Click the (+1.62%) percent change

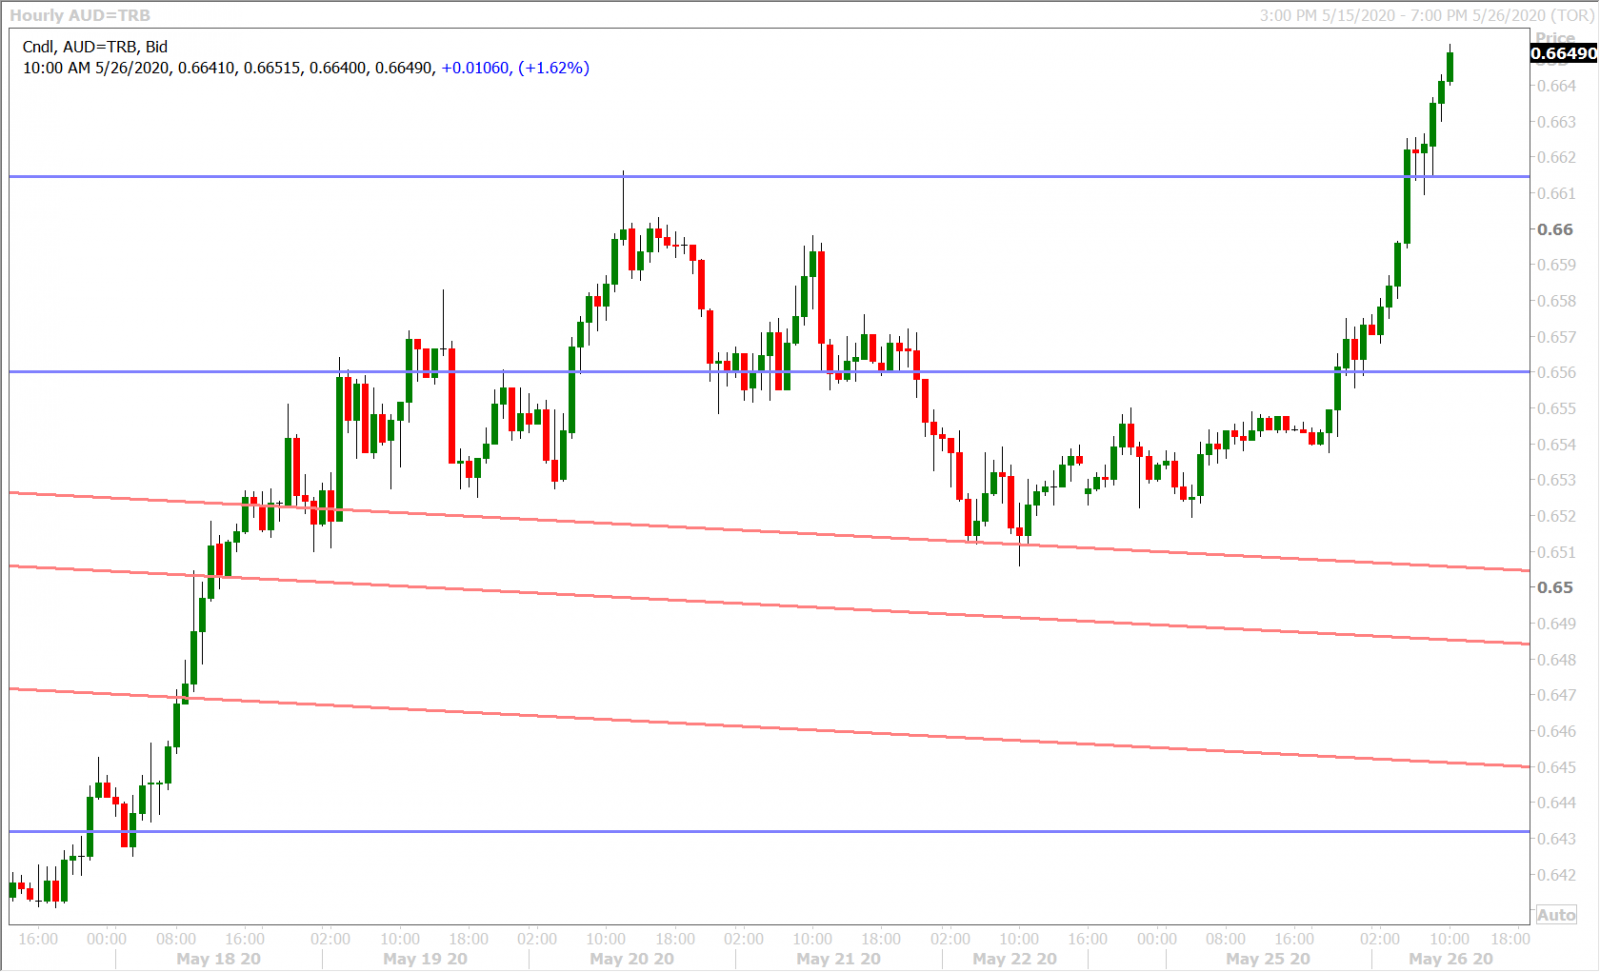pos(553,68)
